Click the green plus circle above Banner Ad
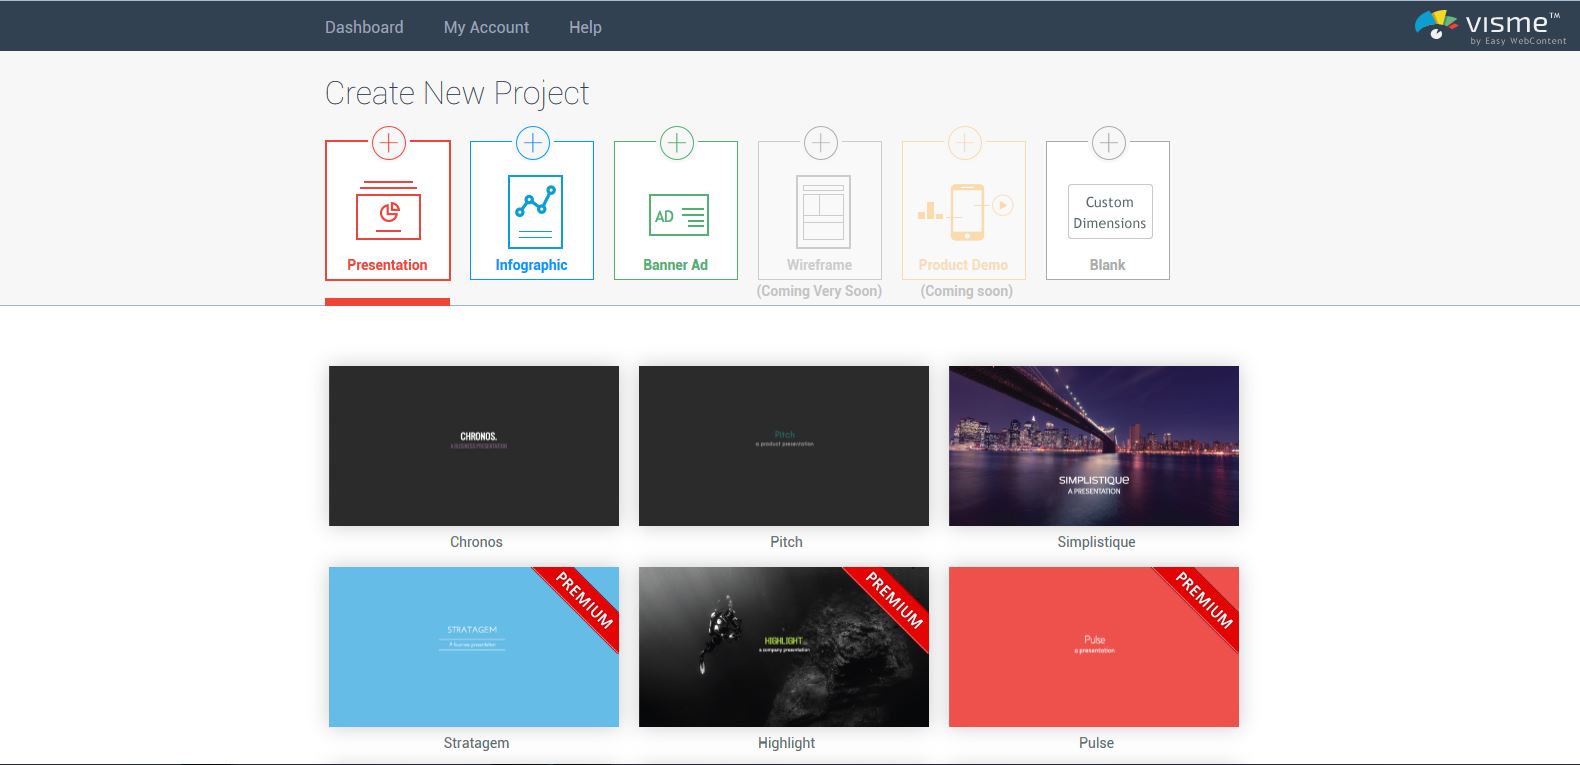Image resolution: width=1580 pixels, height=765 pixels. tap(677, 143)
